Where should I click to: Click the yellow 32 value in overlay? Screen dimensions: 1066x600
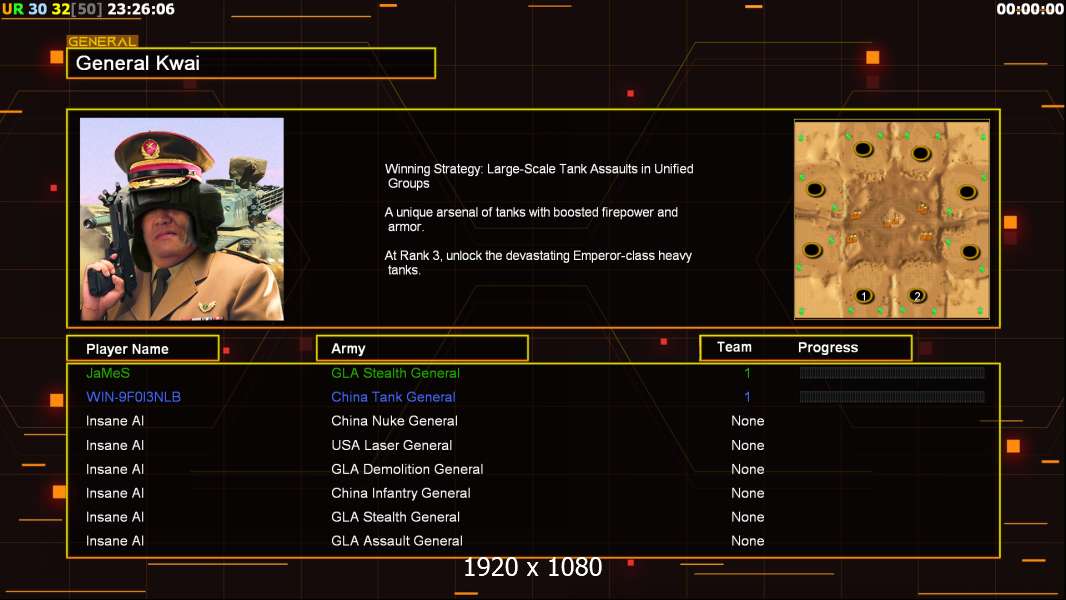61,9
